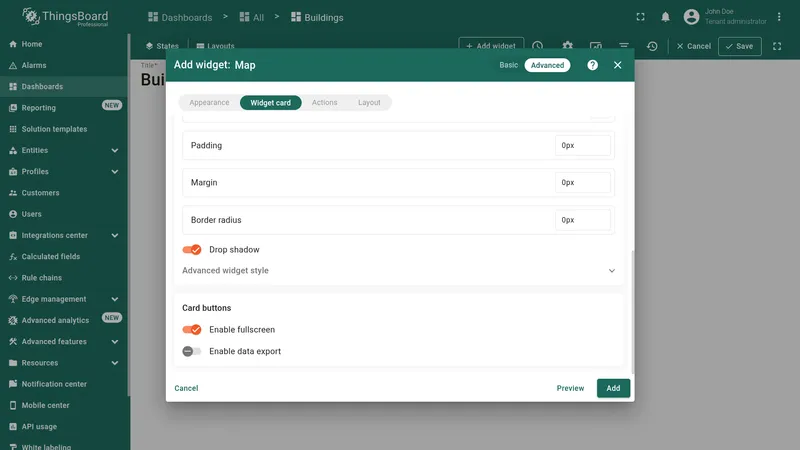Viewport: 800px width, 450px height.
Task: Select the Widget card tab
Action: [270, 103]
